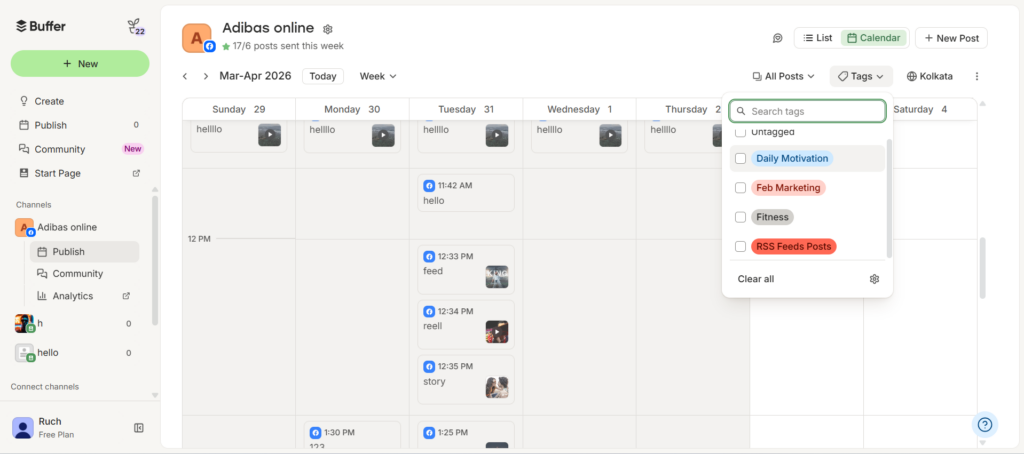Expand the Week view dropdown
The width and height of the screenshot is (1024, 454).
coord(378,76)
